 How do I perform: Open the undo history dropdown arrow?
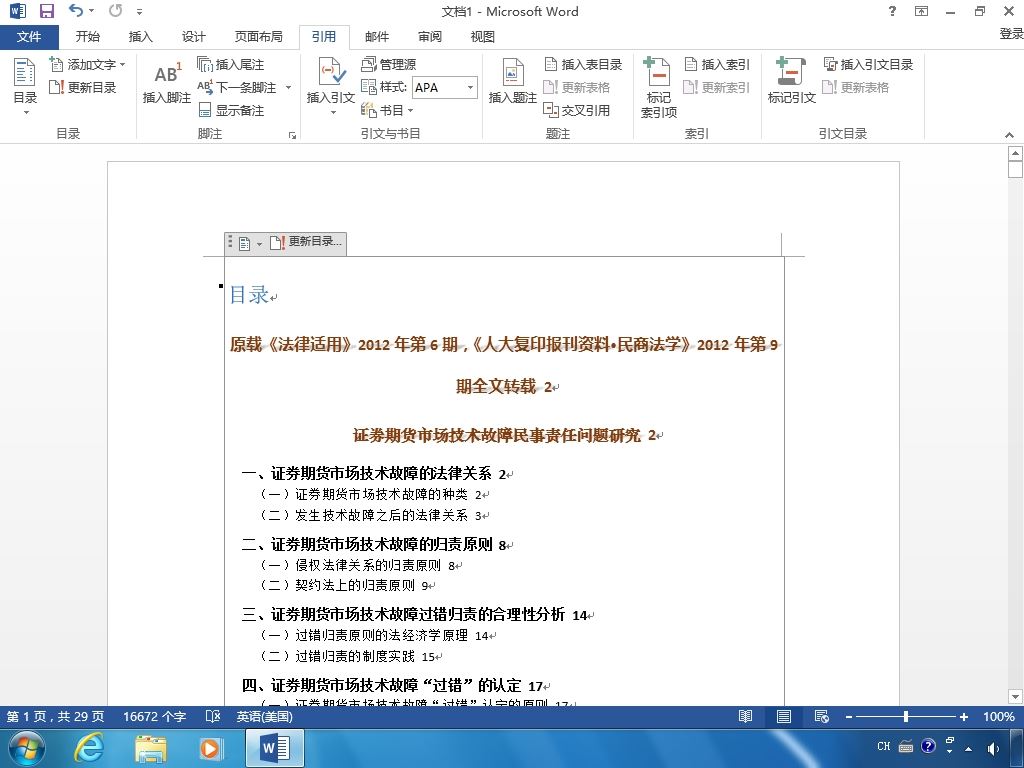click(91, 11)
